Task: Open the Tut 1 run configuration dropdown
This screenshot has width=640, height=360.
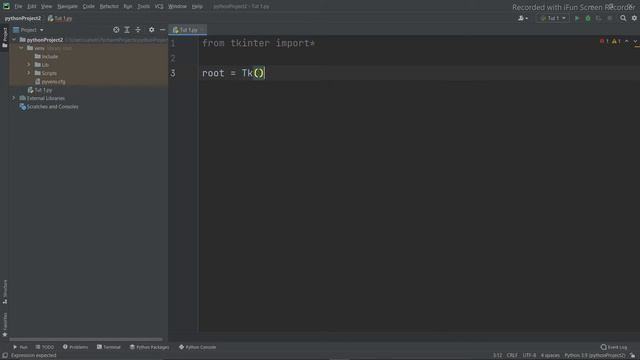Action: click(553, 18)
